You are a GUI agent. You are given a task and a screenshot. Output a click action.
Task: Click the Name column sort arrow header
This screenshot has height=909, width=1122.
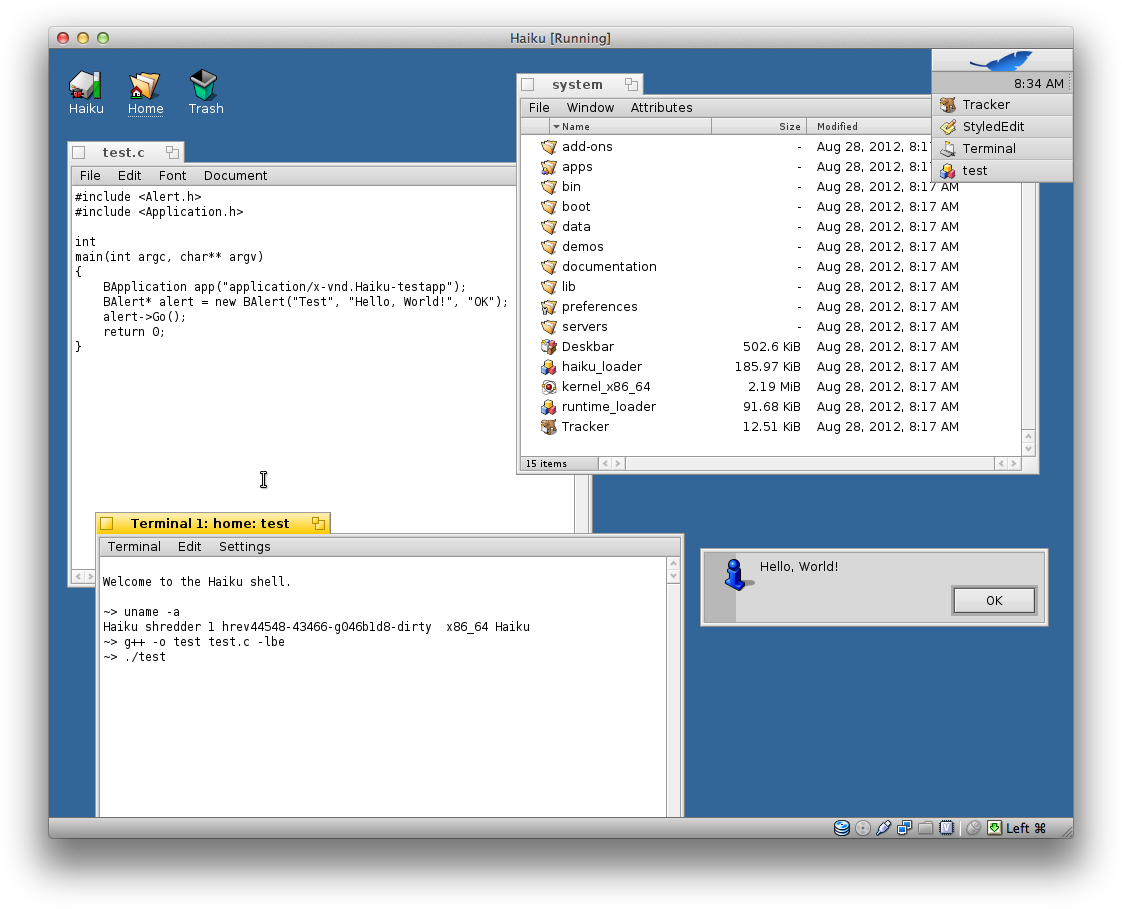(x=556, y=127)
